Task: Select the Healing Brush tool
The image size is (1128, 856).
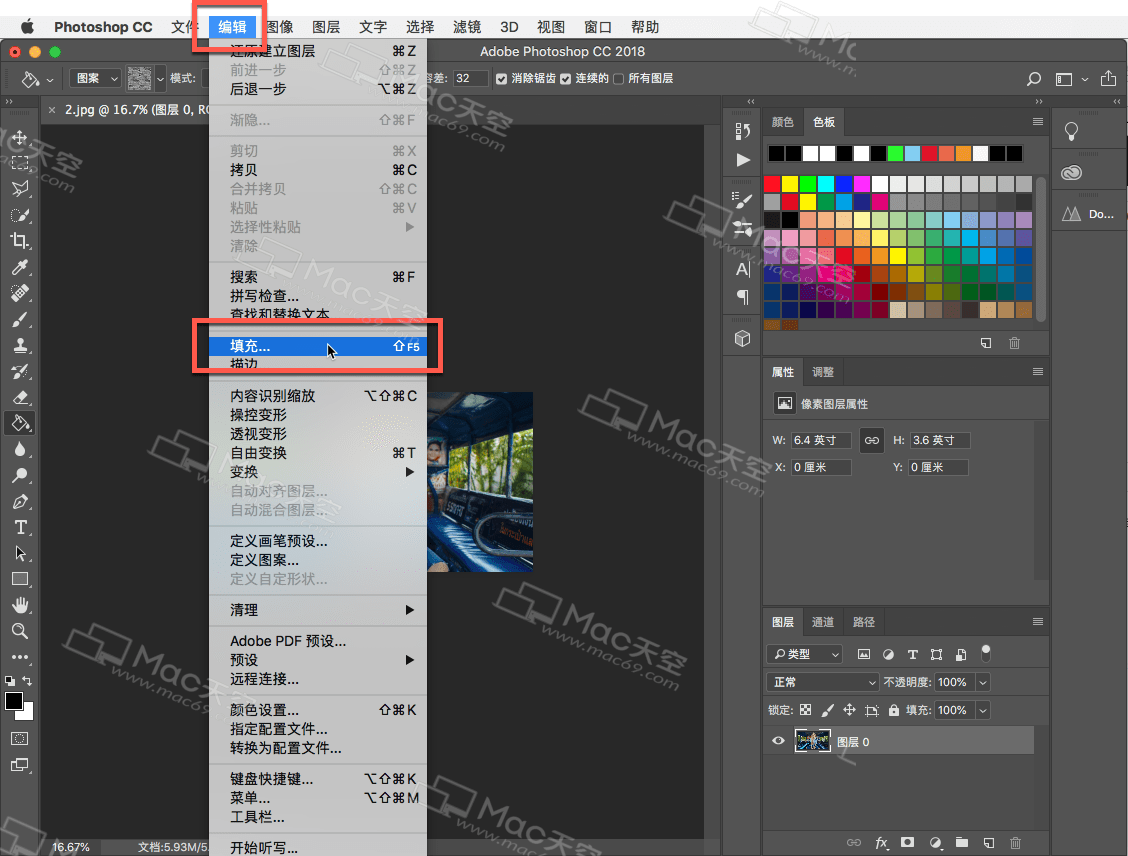Action: pos(20,293)
